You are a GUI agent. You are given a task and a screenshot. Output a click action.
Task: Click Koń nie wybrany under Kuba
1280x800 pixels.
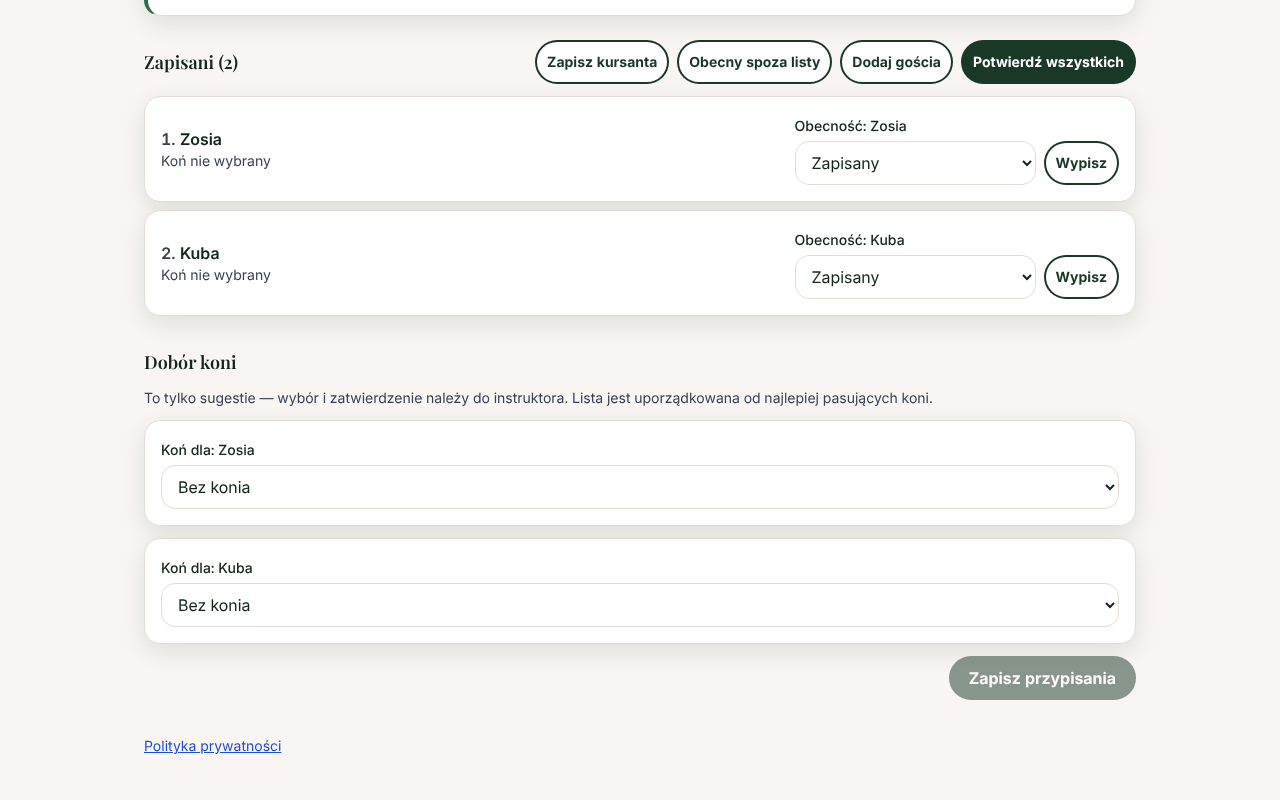[216, 275]
